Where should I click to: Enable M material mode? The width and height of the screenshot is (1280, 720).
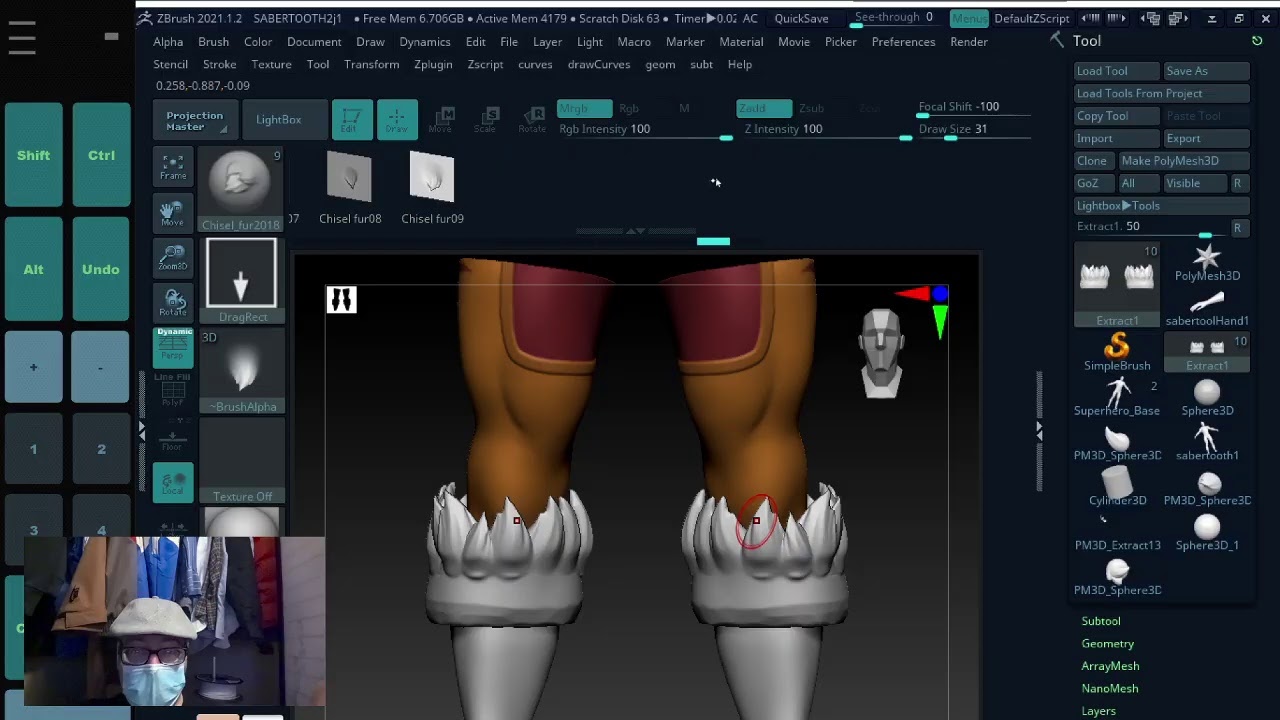click(684, 108)
